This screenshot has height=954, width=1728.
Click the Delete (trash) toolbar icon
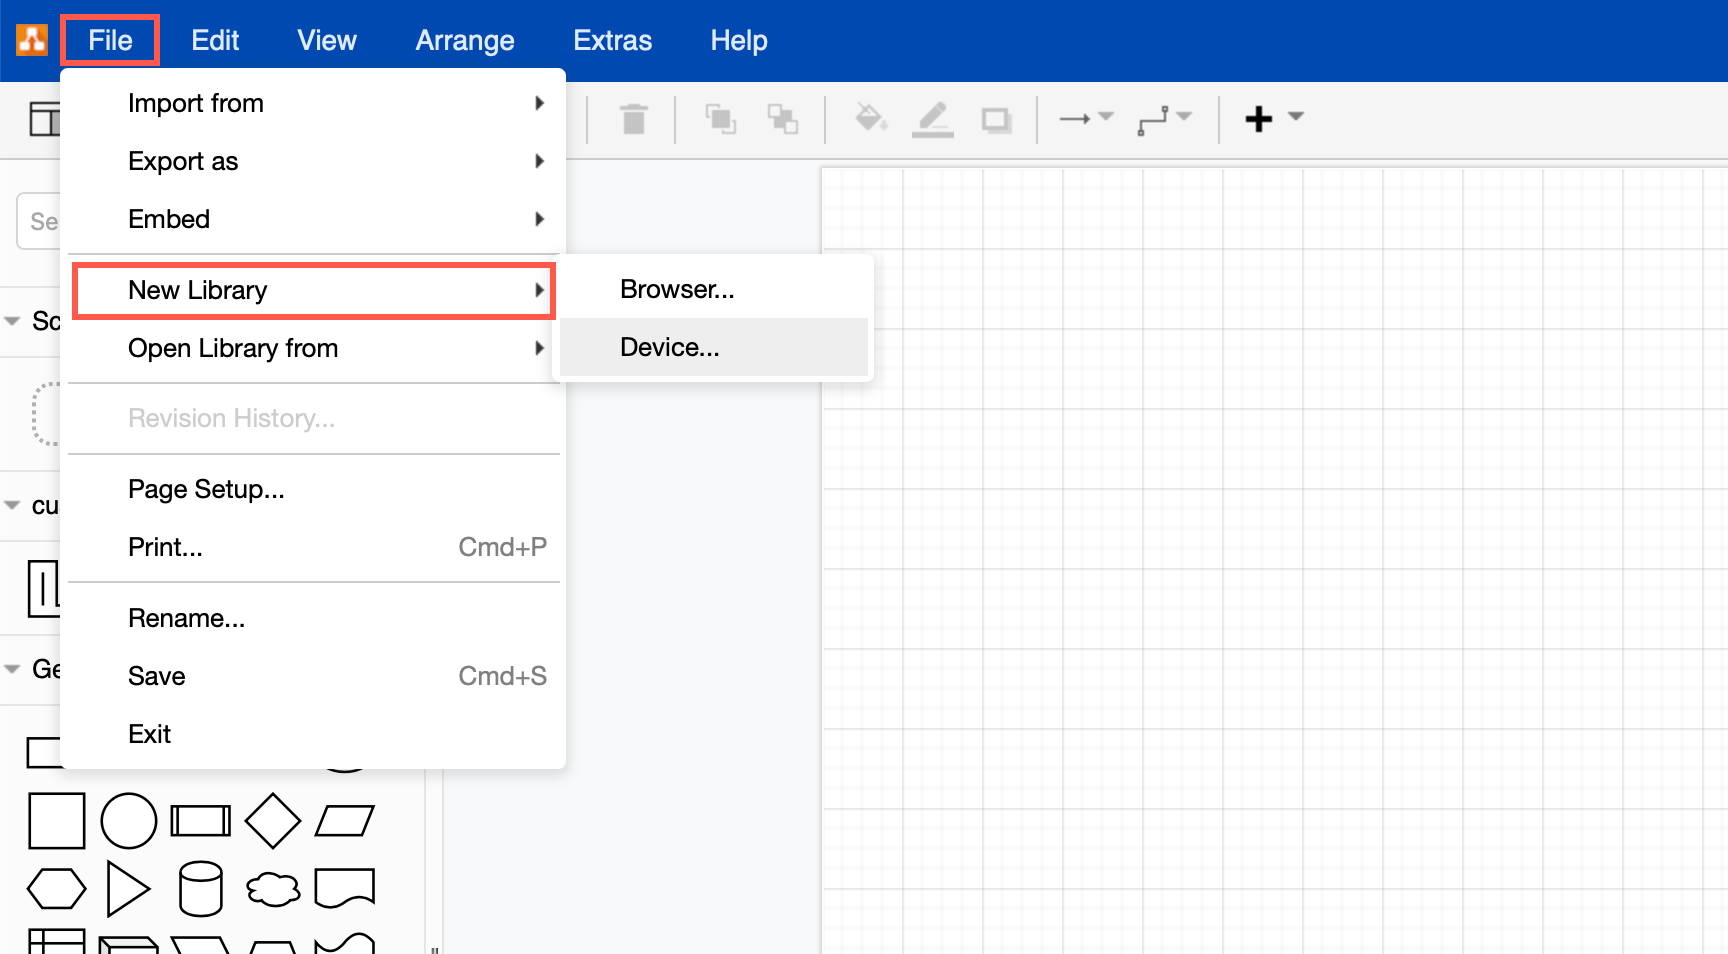(634, 119)
